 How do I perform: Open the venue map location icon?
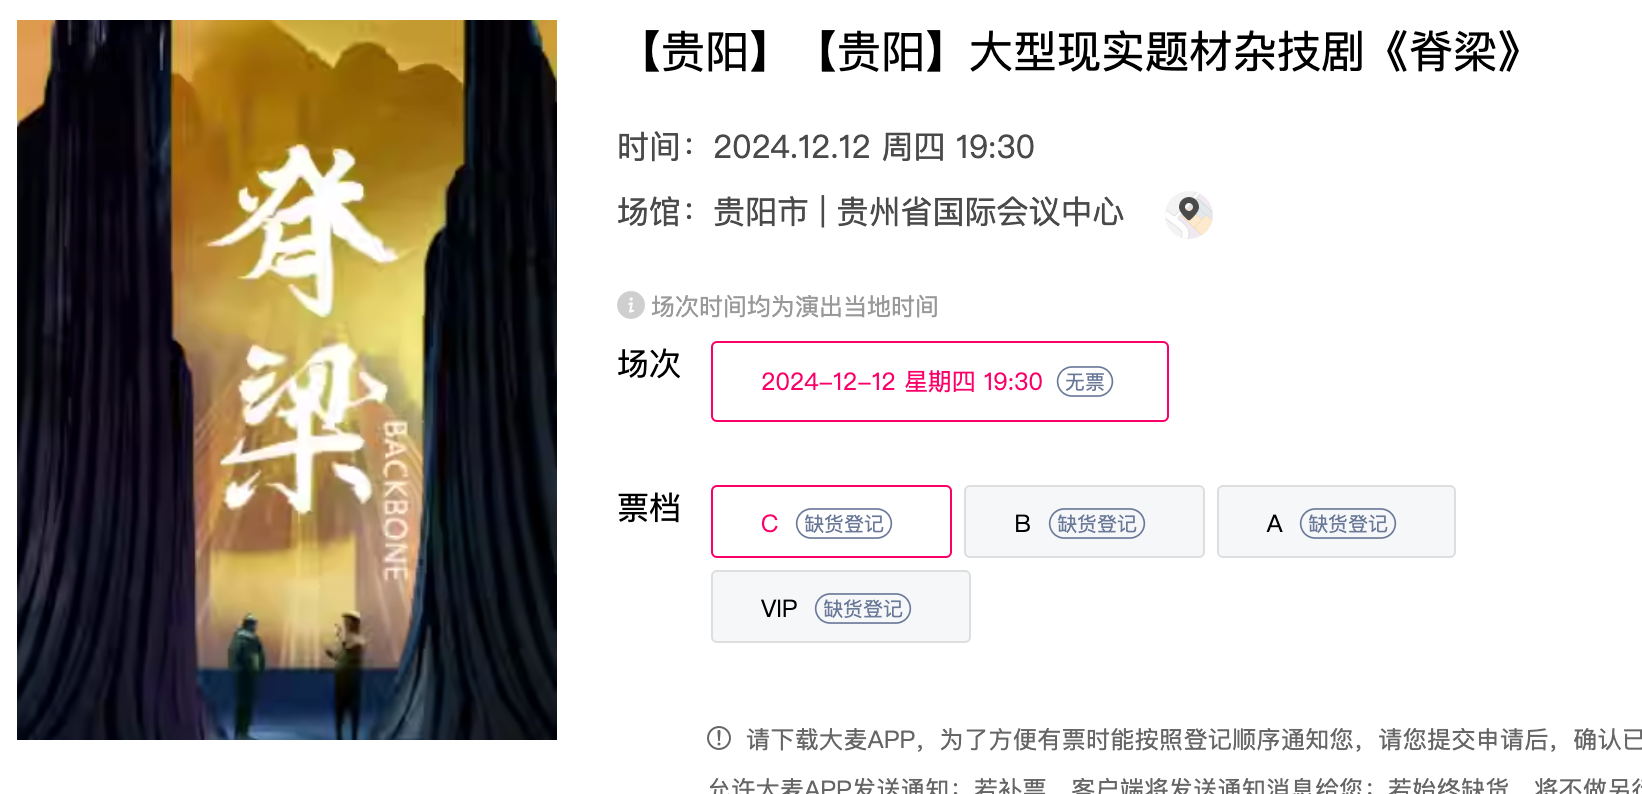[x=1188, y=214]
